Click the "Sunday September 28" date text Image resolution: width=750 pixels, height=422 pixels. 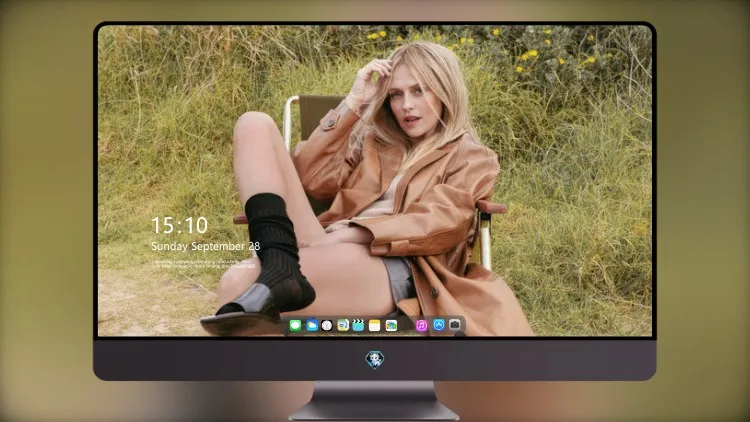206,246
